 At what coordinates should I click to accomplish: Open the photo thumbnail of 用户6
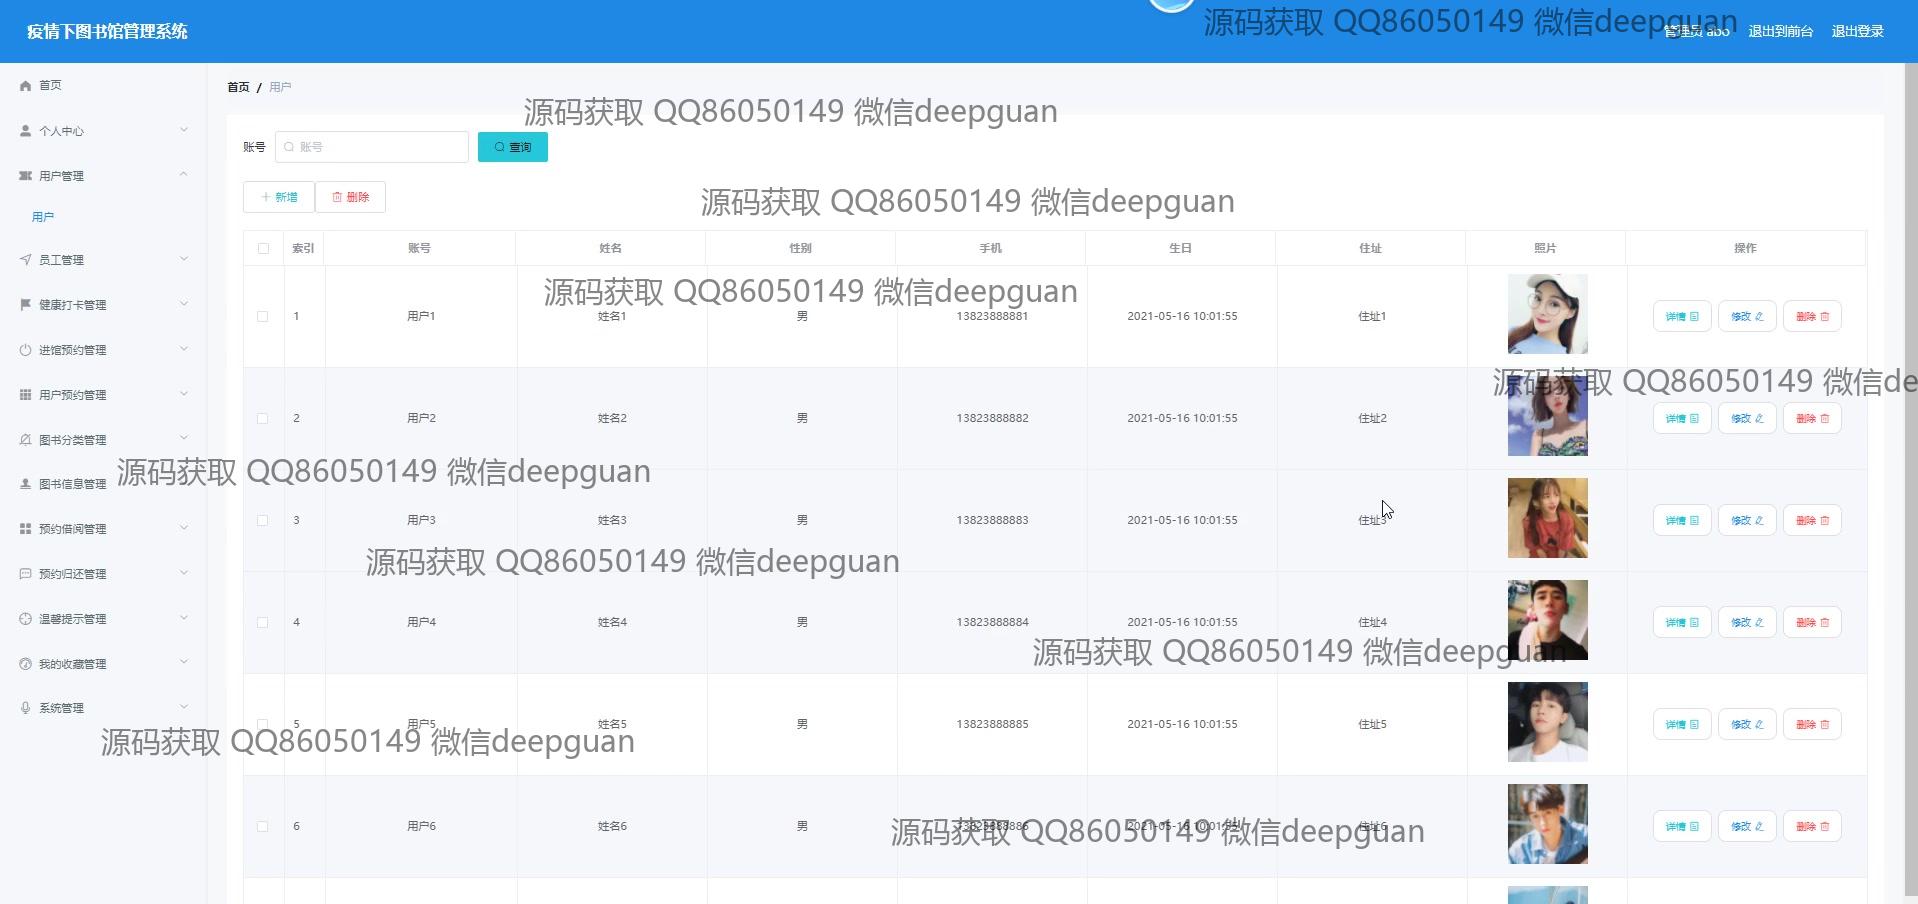pyautogui.click(x=1547, y=824)
